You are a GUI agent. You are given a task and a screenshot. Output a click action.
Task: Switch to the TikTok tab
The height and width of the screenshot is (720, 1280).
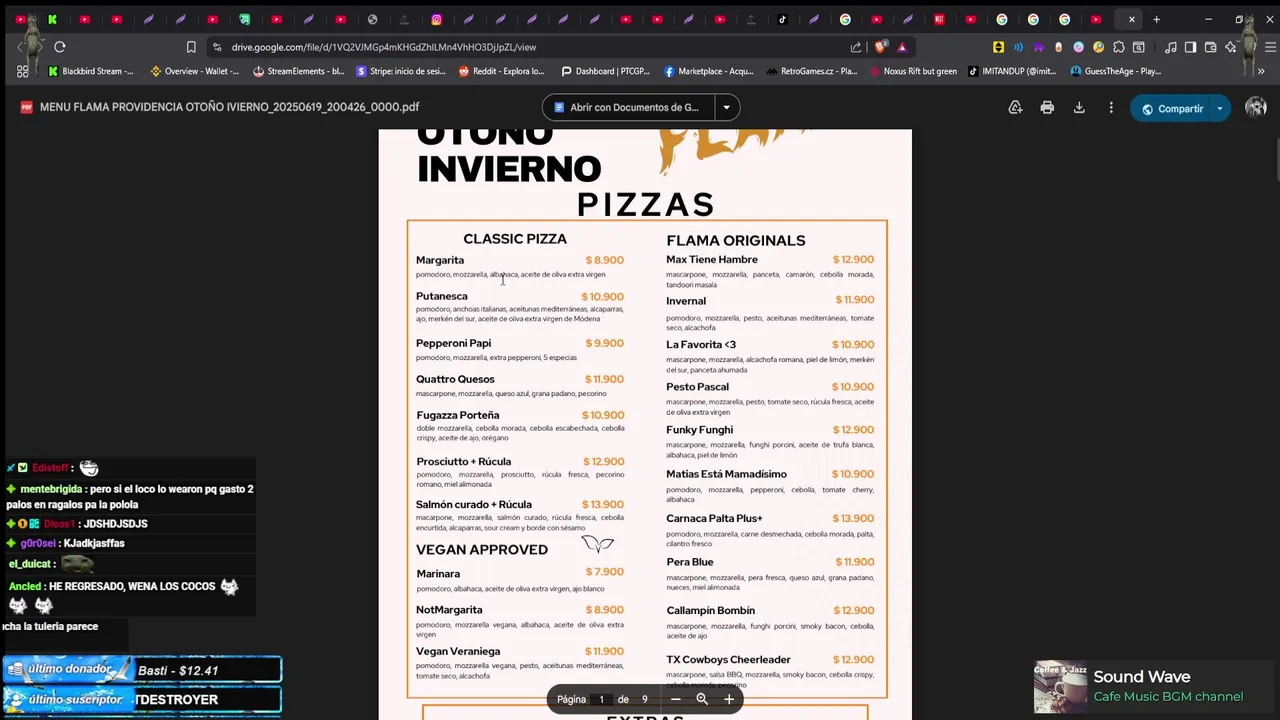pos(782,19)
